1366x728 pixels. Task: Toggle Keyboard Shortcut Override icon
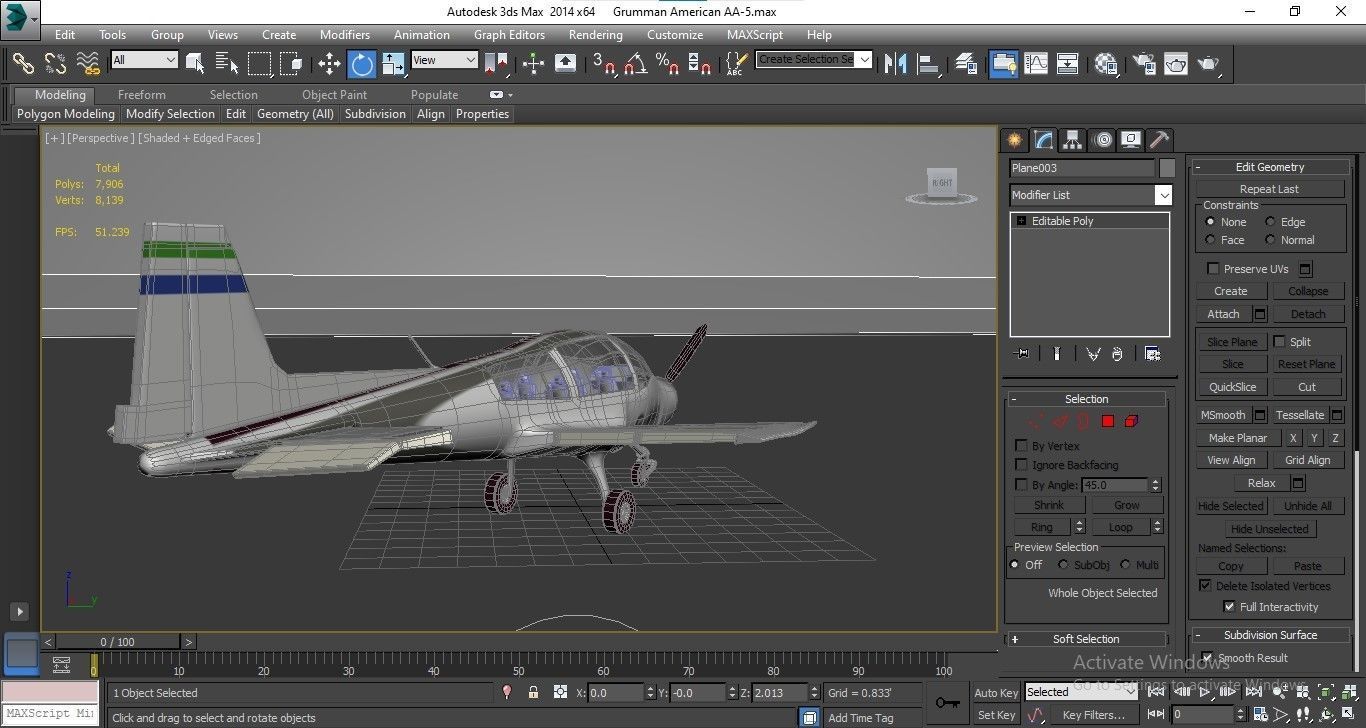[x=565, y=63]
